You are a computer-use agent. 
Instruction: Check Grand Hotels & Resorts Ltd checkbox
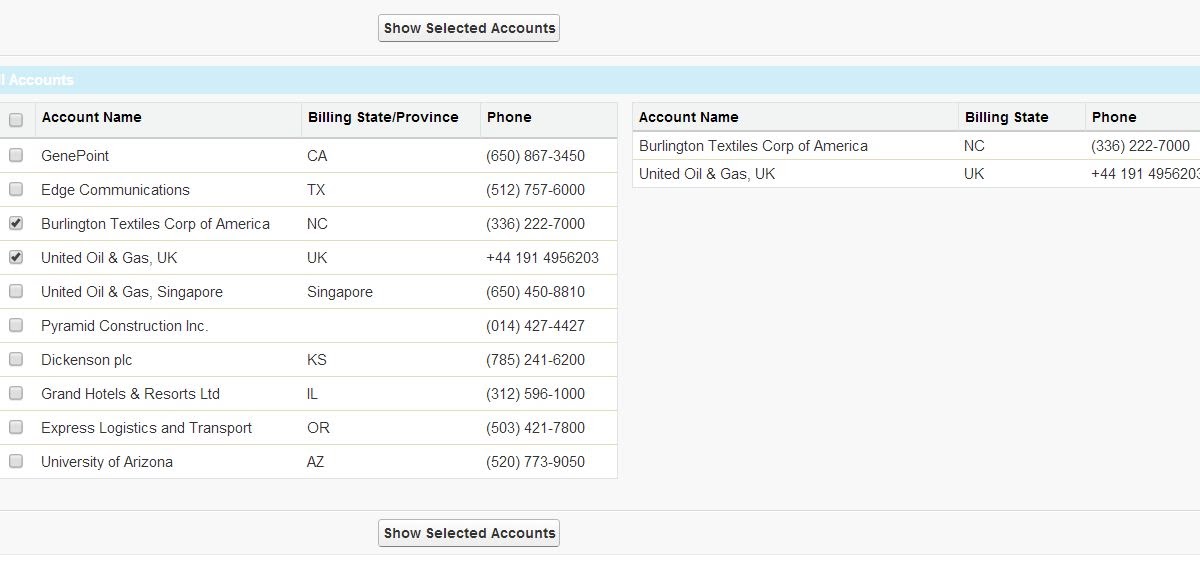click(16, 393)
